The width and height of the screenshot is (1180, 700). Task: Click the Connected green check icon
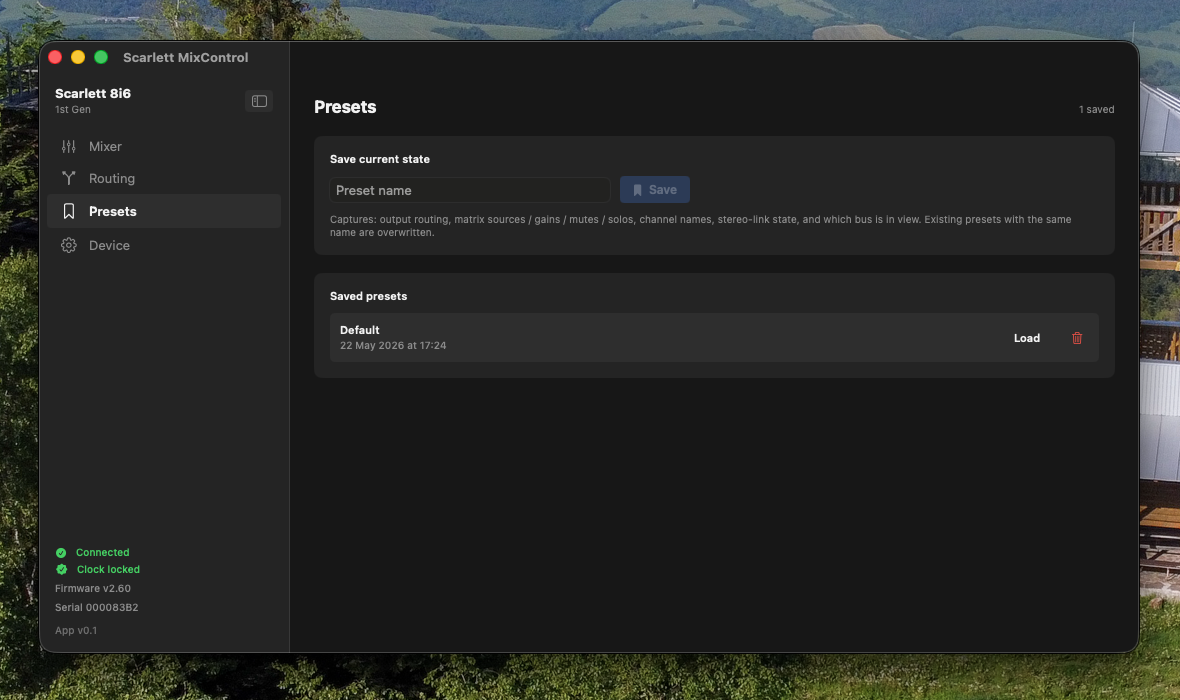pyautogui.click(x=61, y=552)
